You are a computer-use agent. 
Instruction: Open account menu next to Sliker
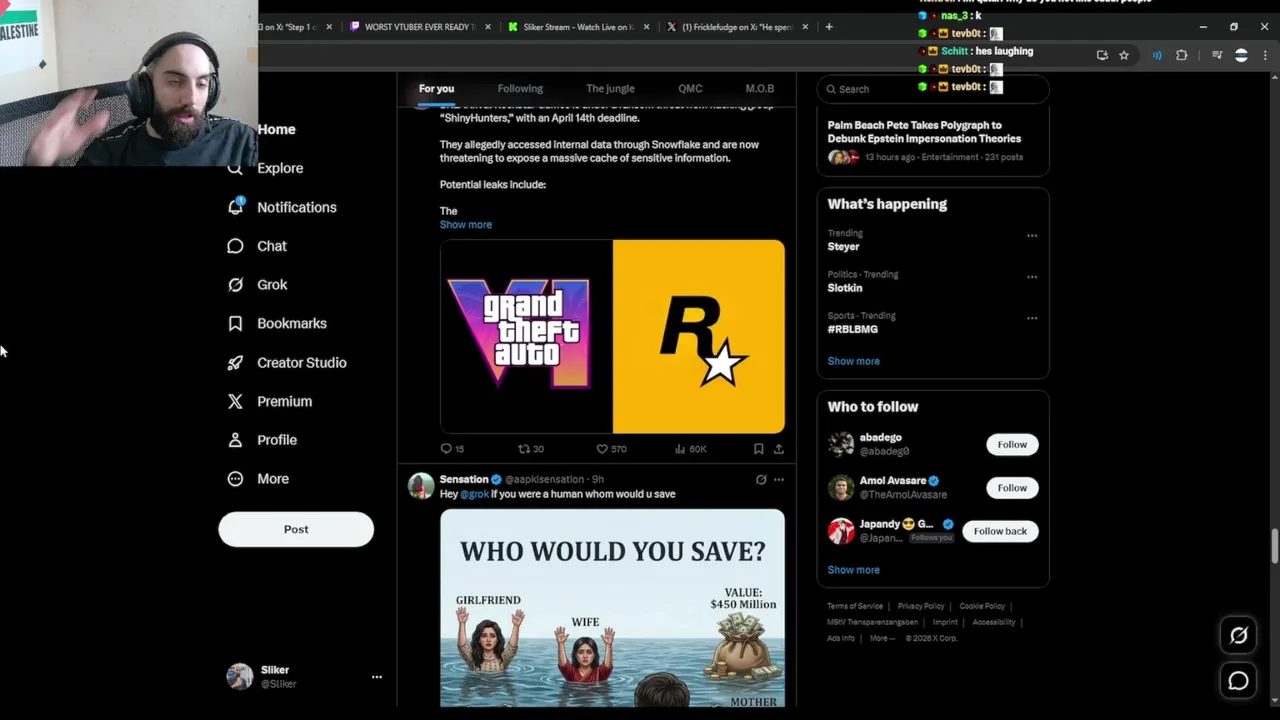tap(377, 677)
